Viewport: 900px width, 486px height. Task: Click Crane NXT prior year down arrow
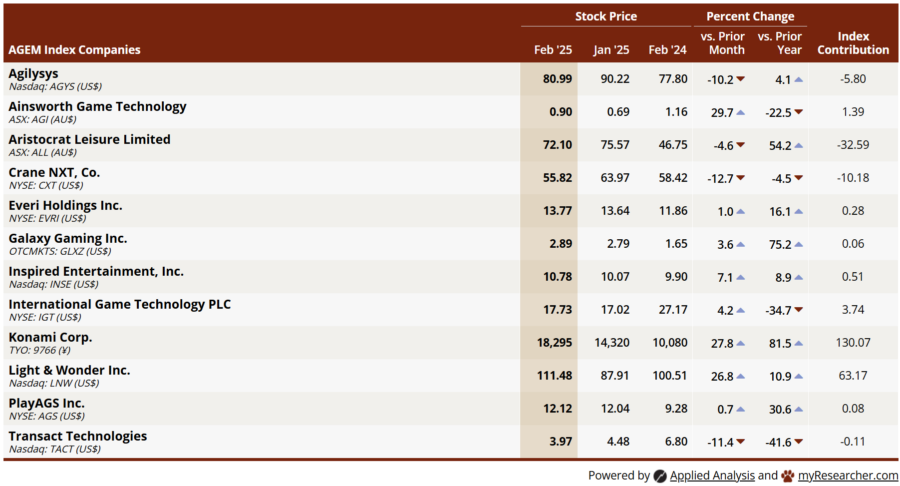coord(799,179)
